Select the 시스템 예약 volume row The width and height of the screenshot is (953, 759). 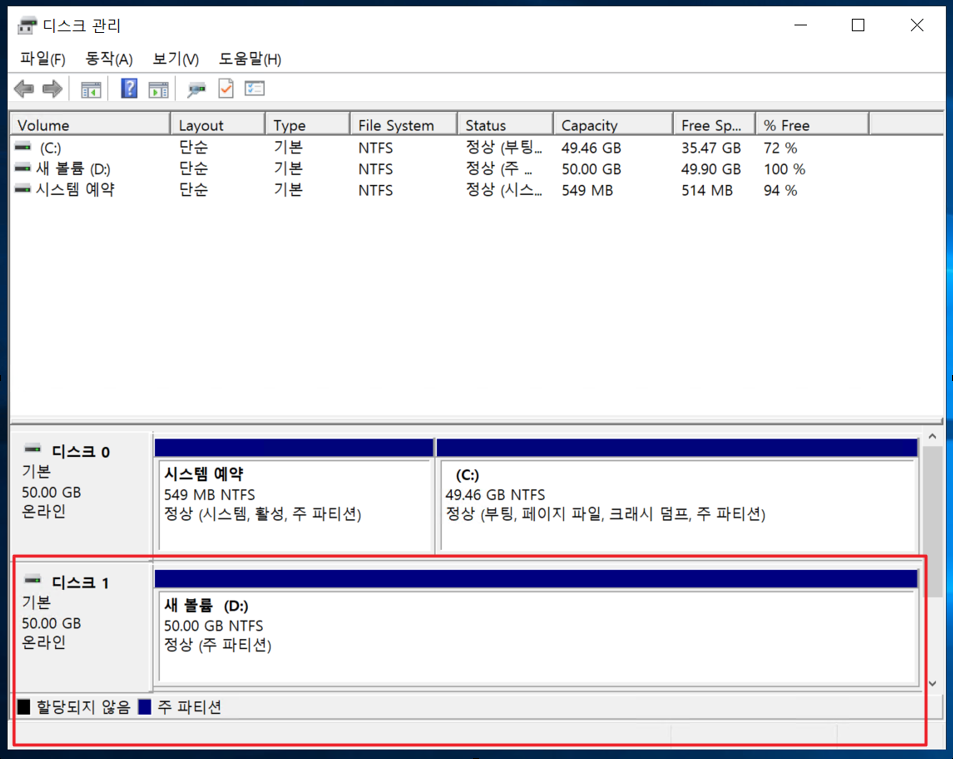click(476, 190)
